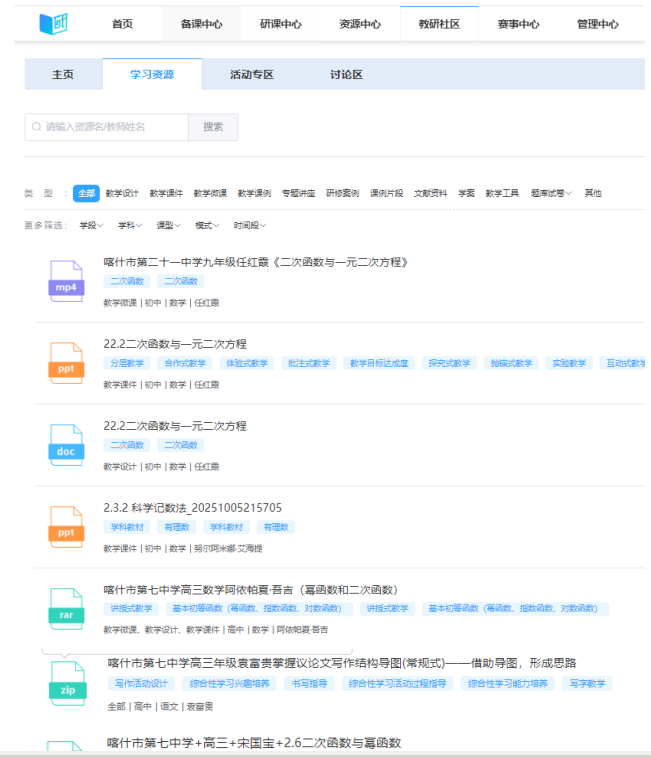Open 研课中心 in the top navigation
This screenshot has height=758, width=651.
click(x=281, y=24)
